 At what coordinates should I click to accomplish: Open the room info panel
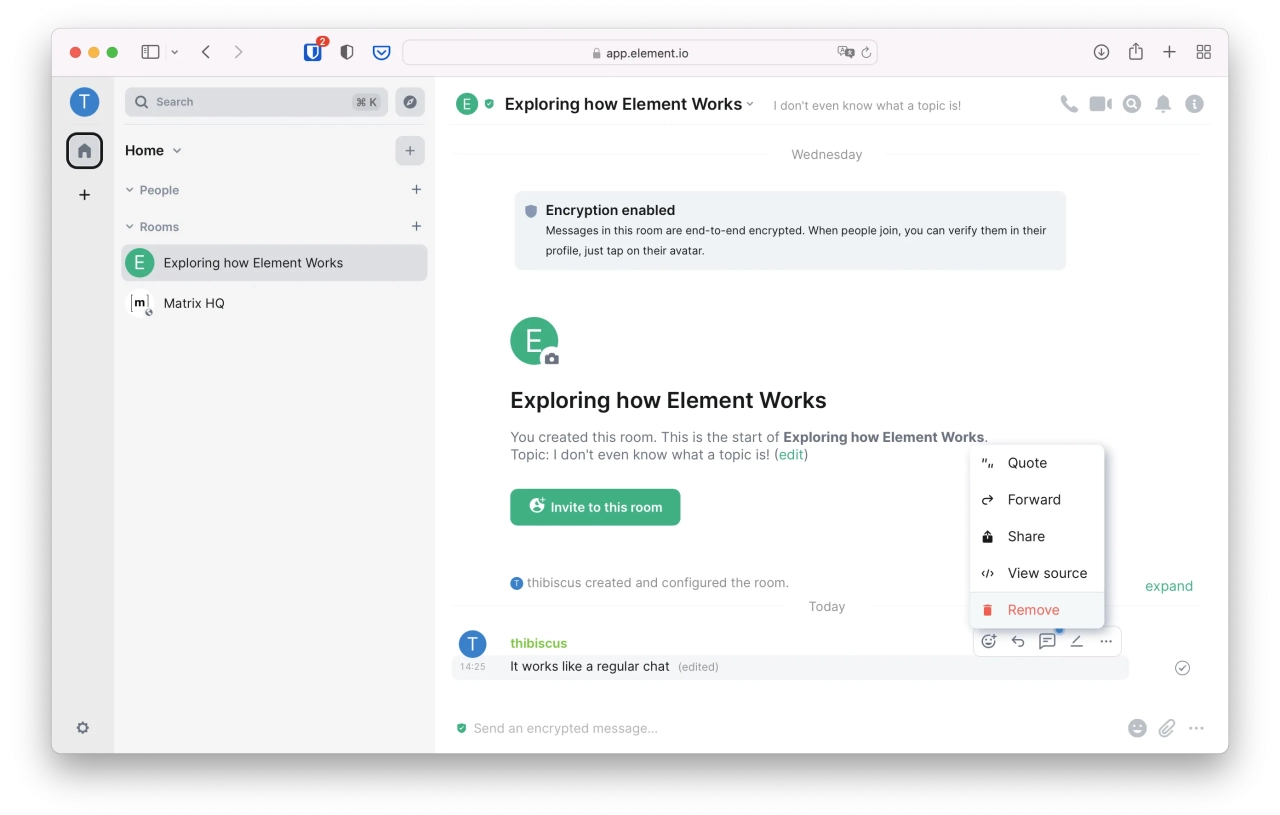[1194, 104]
